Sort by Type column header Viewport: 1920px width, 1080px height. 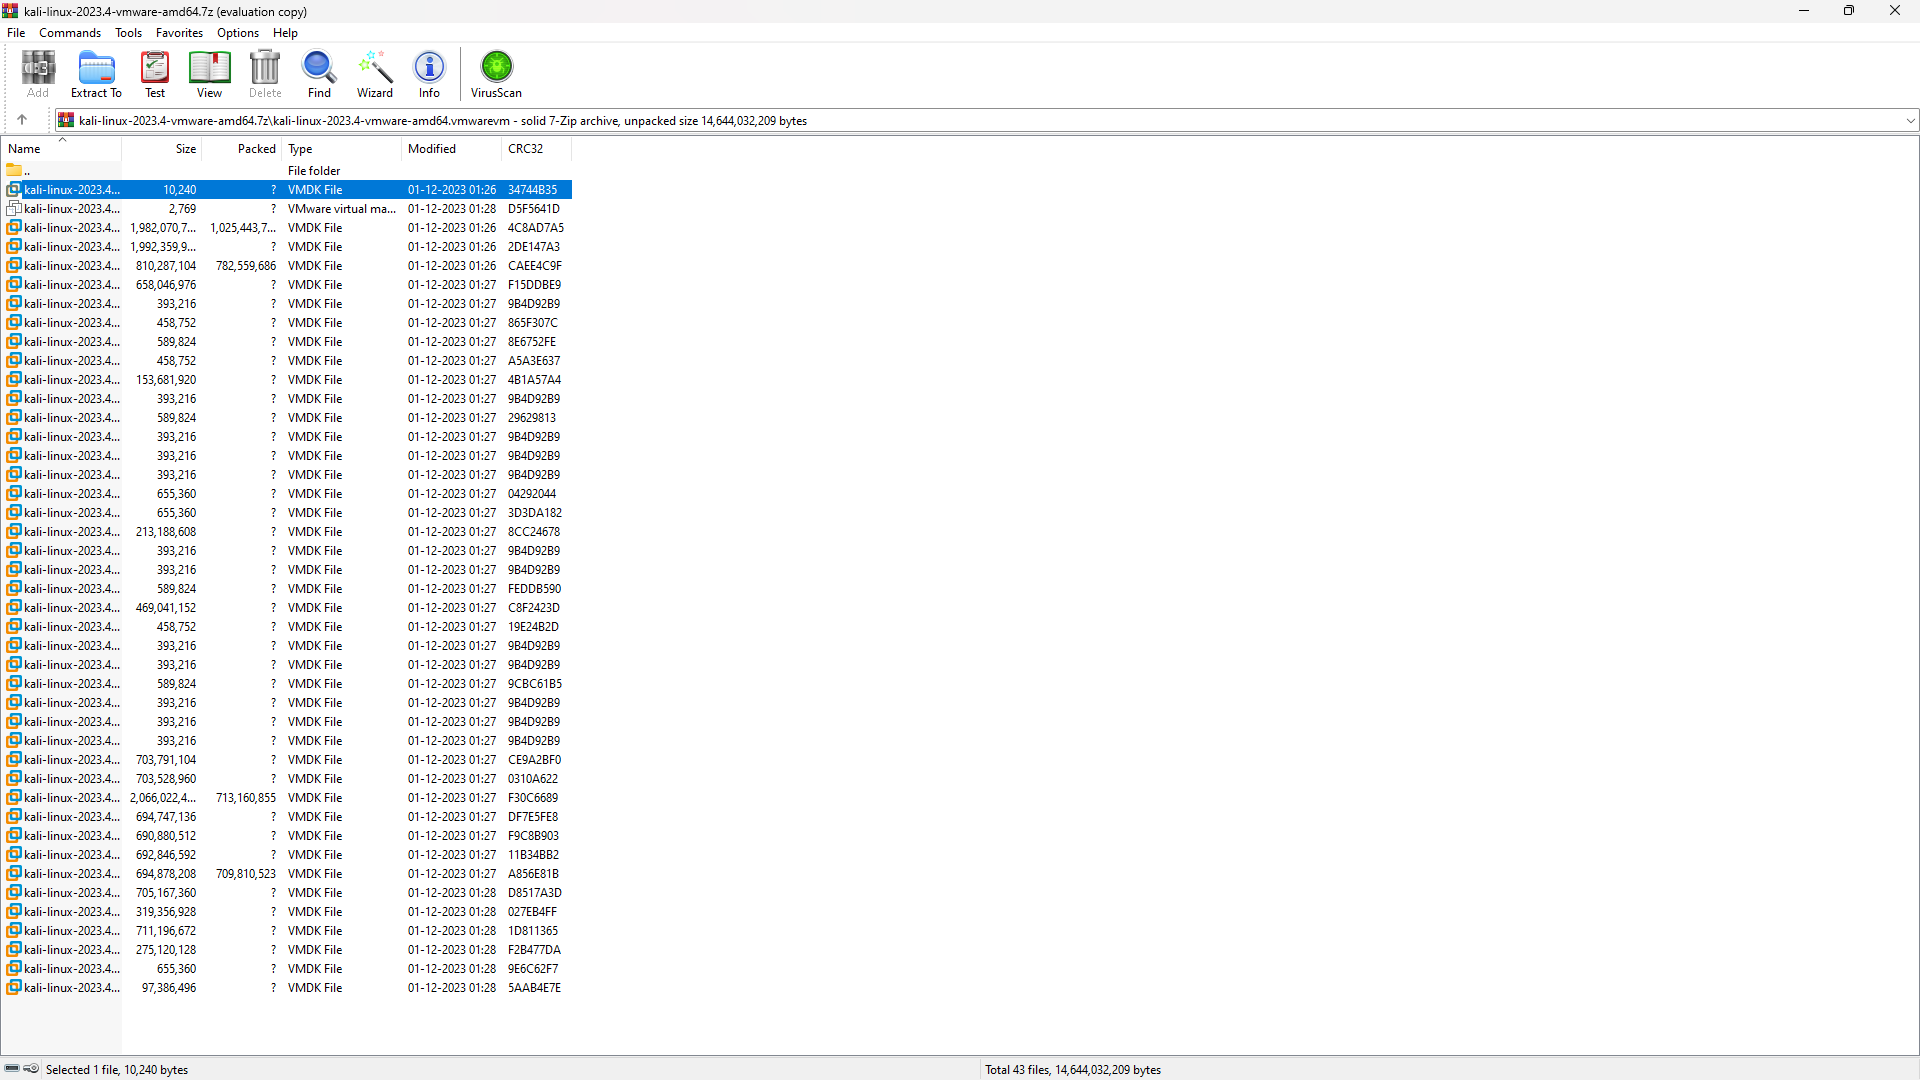(x=341, y=149)
